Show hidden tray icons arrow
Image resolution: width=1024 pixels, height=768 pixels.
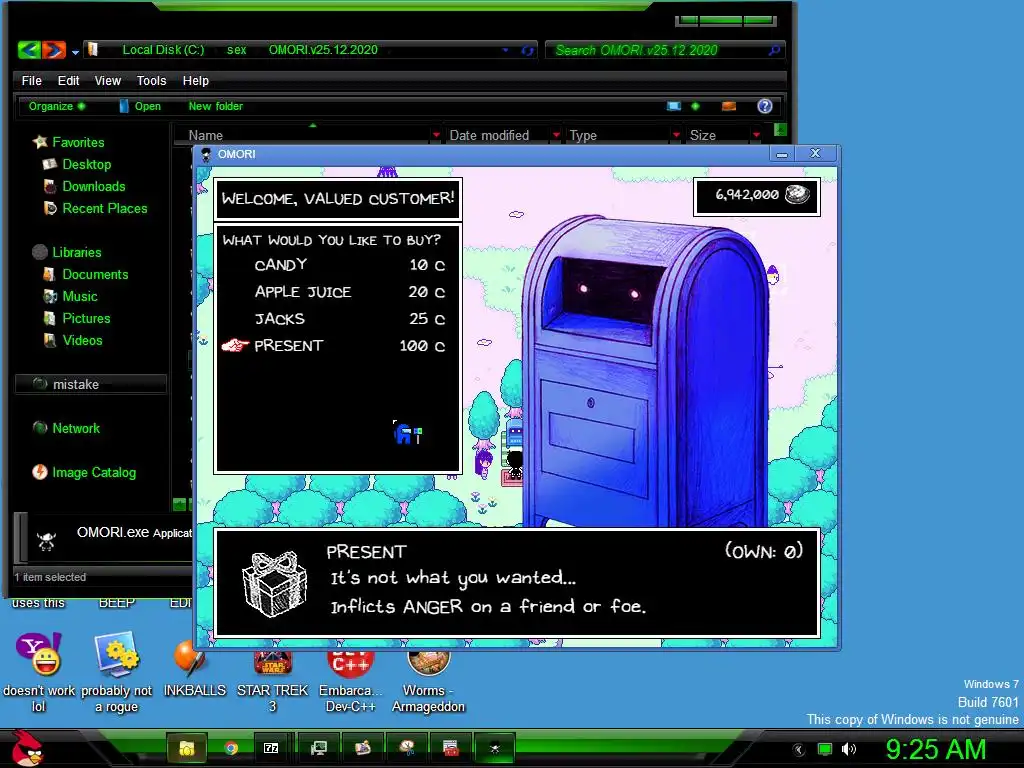click(798, 750)
